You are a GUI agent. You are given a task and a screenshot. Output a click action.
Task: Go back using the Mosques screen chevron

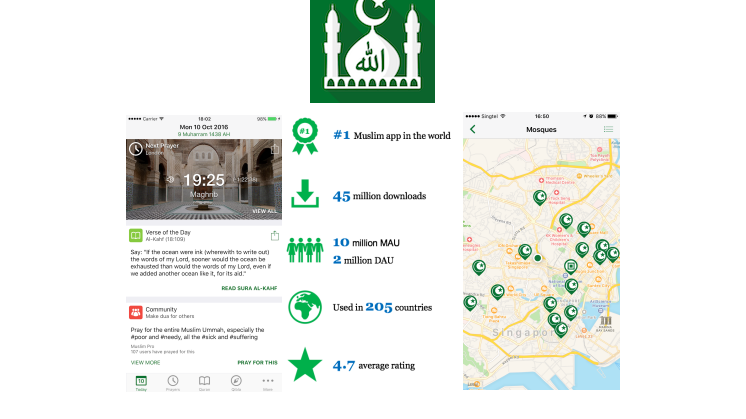tap(472, 129)
